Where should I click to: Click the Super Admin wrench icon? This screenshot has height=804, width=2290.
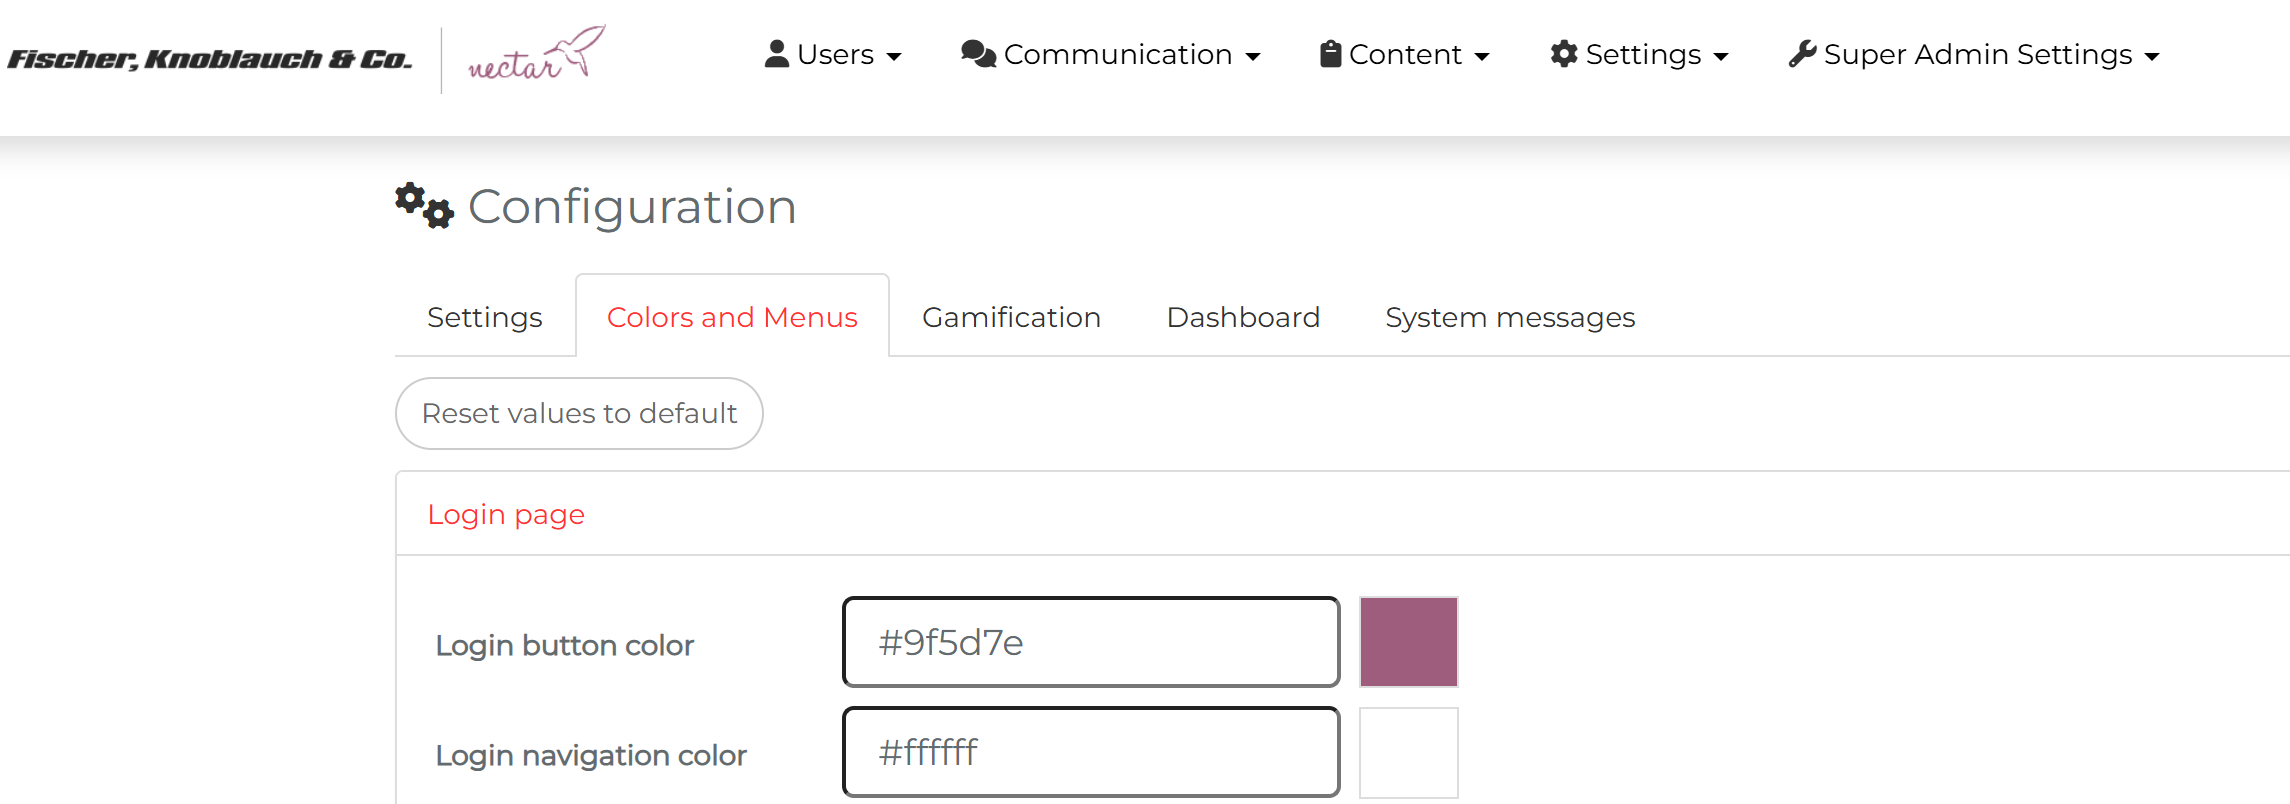[1802, 54]
